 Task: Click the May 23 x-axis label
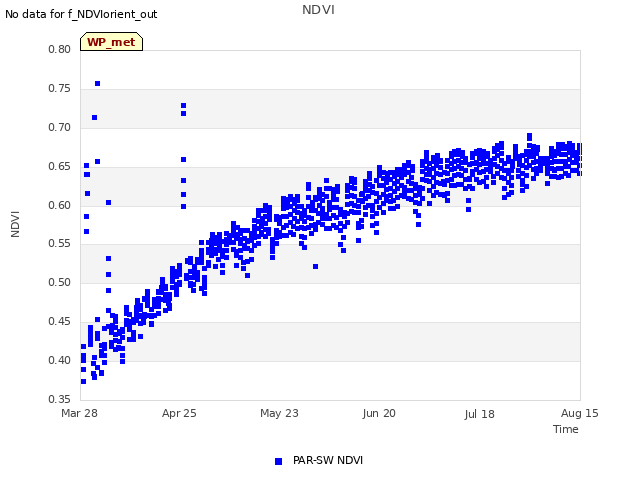coord(279,413)
